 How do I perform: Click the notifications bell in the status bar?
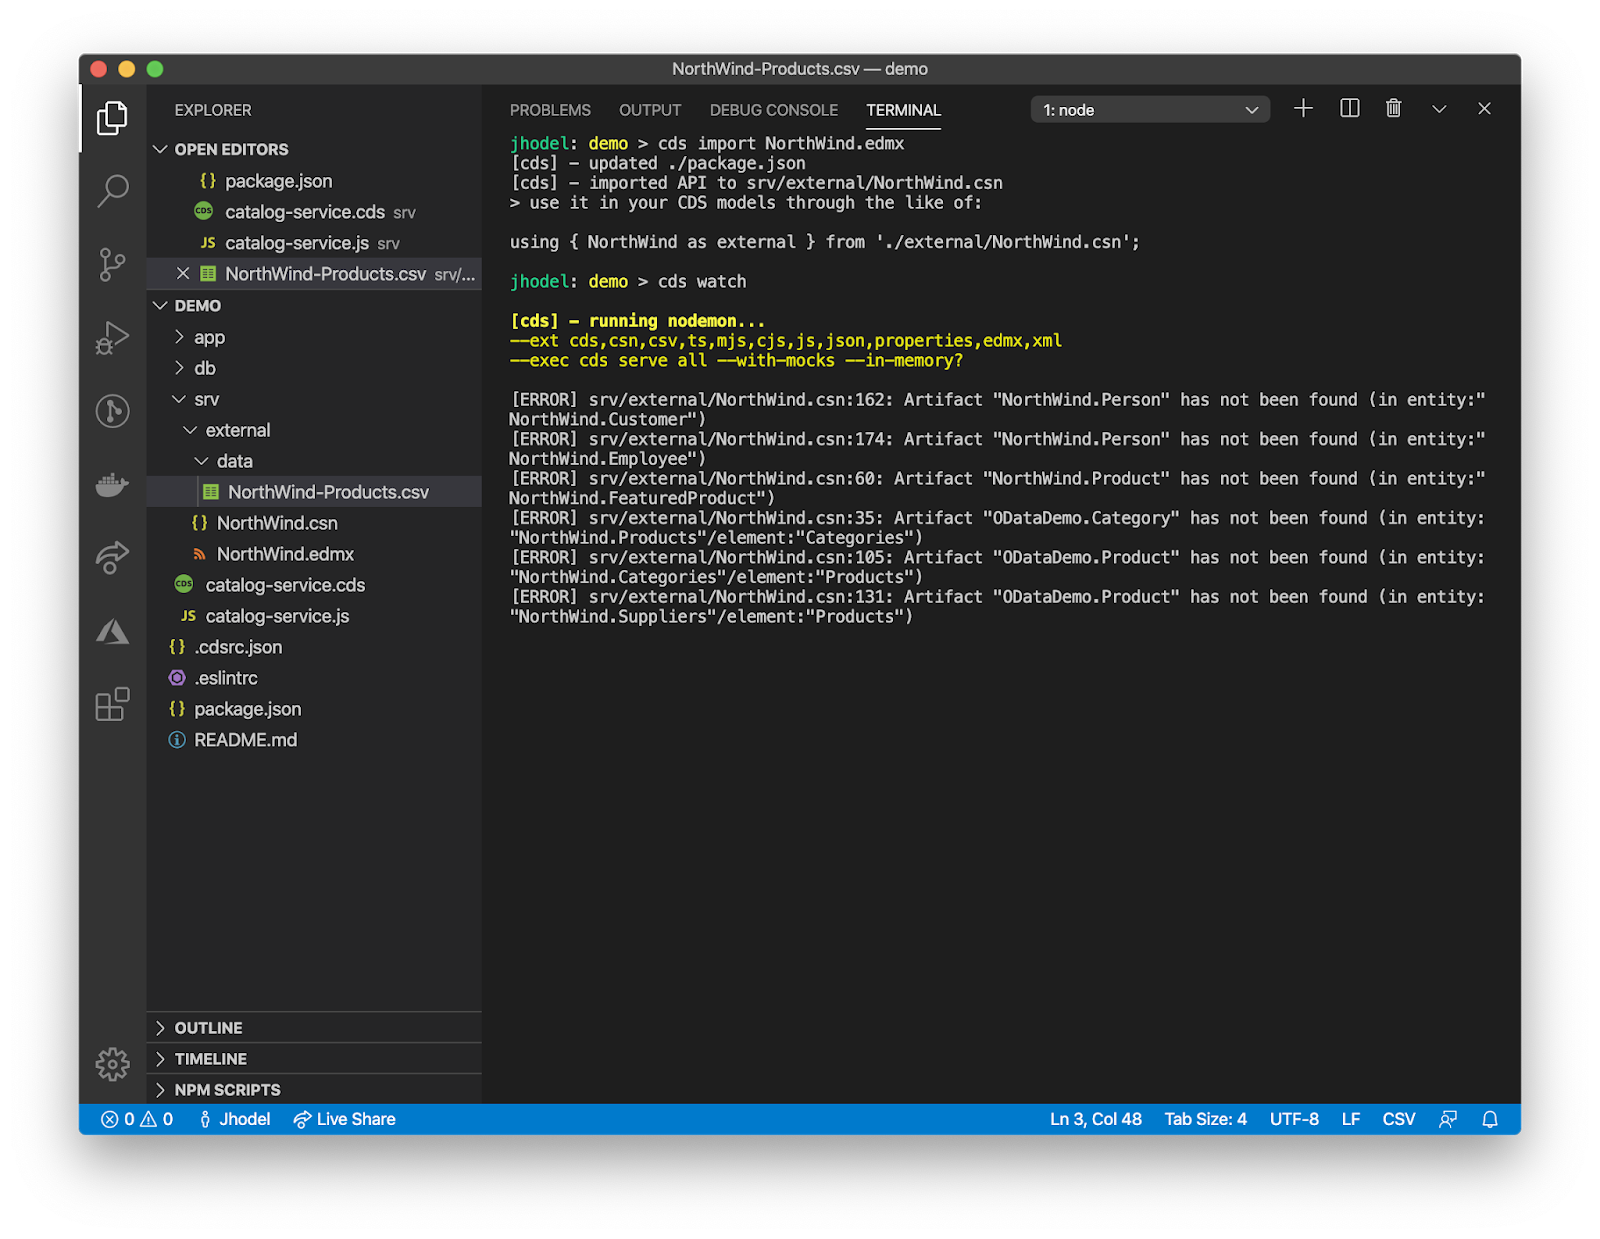[x=1489, y=1119]
